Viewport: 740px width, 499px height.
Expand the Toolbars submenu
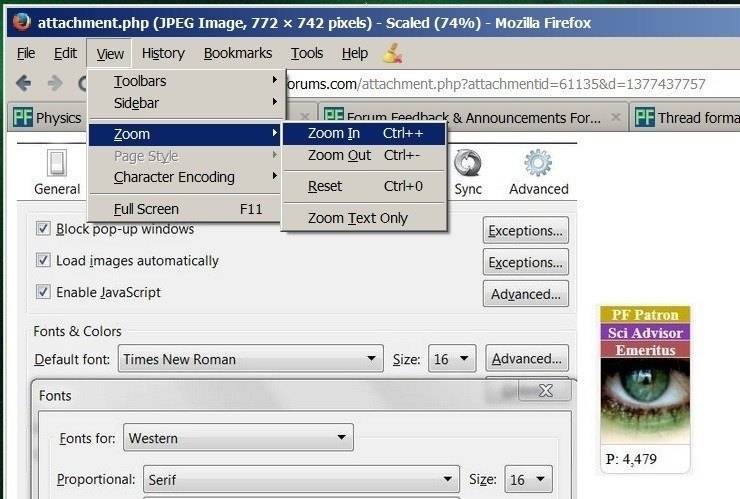187,81
